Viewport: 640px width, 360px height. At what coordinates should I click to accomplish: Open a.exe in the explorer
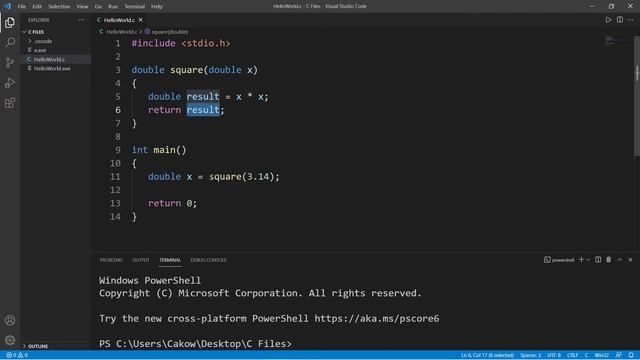[40, 50]
